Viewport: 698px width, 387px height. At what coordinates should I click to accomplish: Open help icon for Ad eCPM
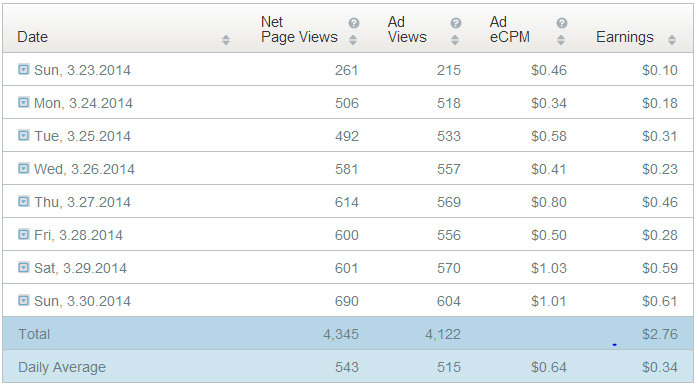(x=562, y=23)
